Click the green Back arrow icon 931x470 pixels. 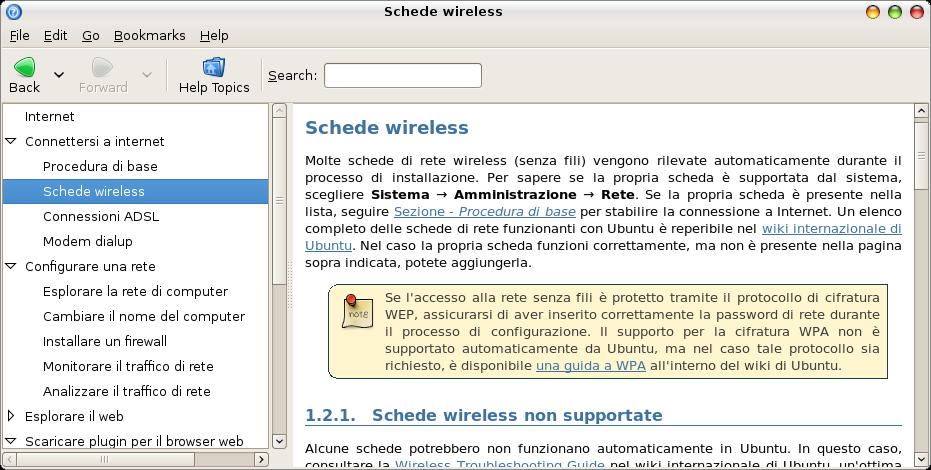coord(24,67)
